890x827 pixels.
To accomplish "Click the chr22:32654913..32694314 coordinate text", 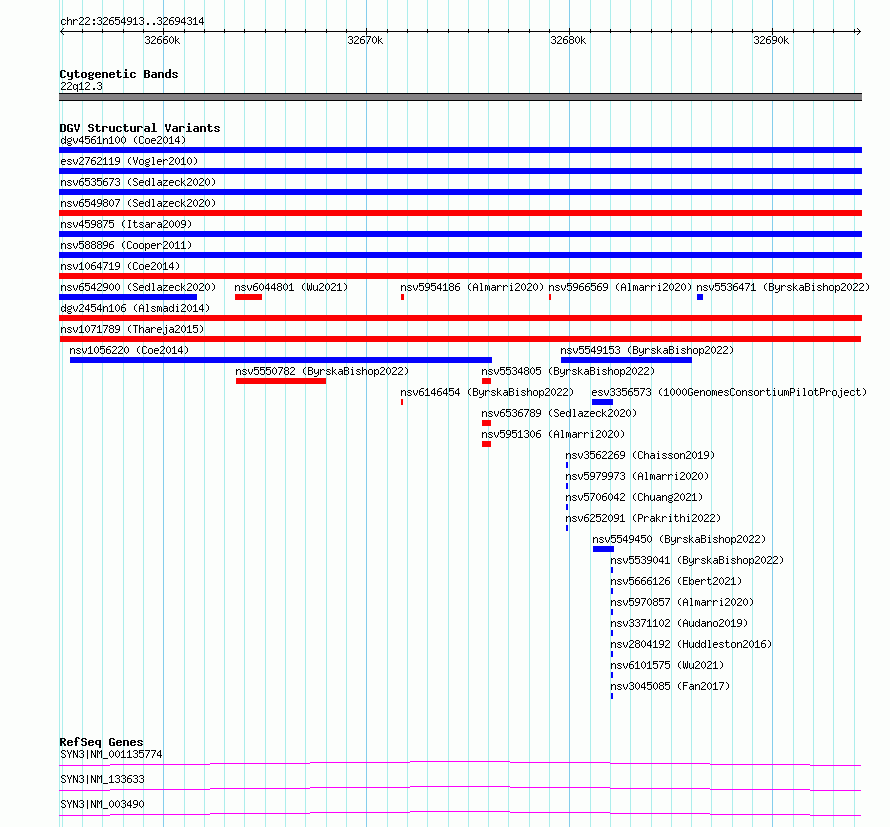I will click(132, 21).
